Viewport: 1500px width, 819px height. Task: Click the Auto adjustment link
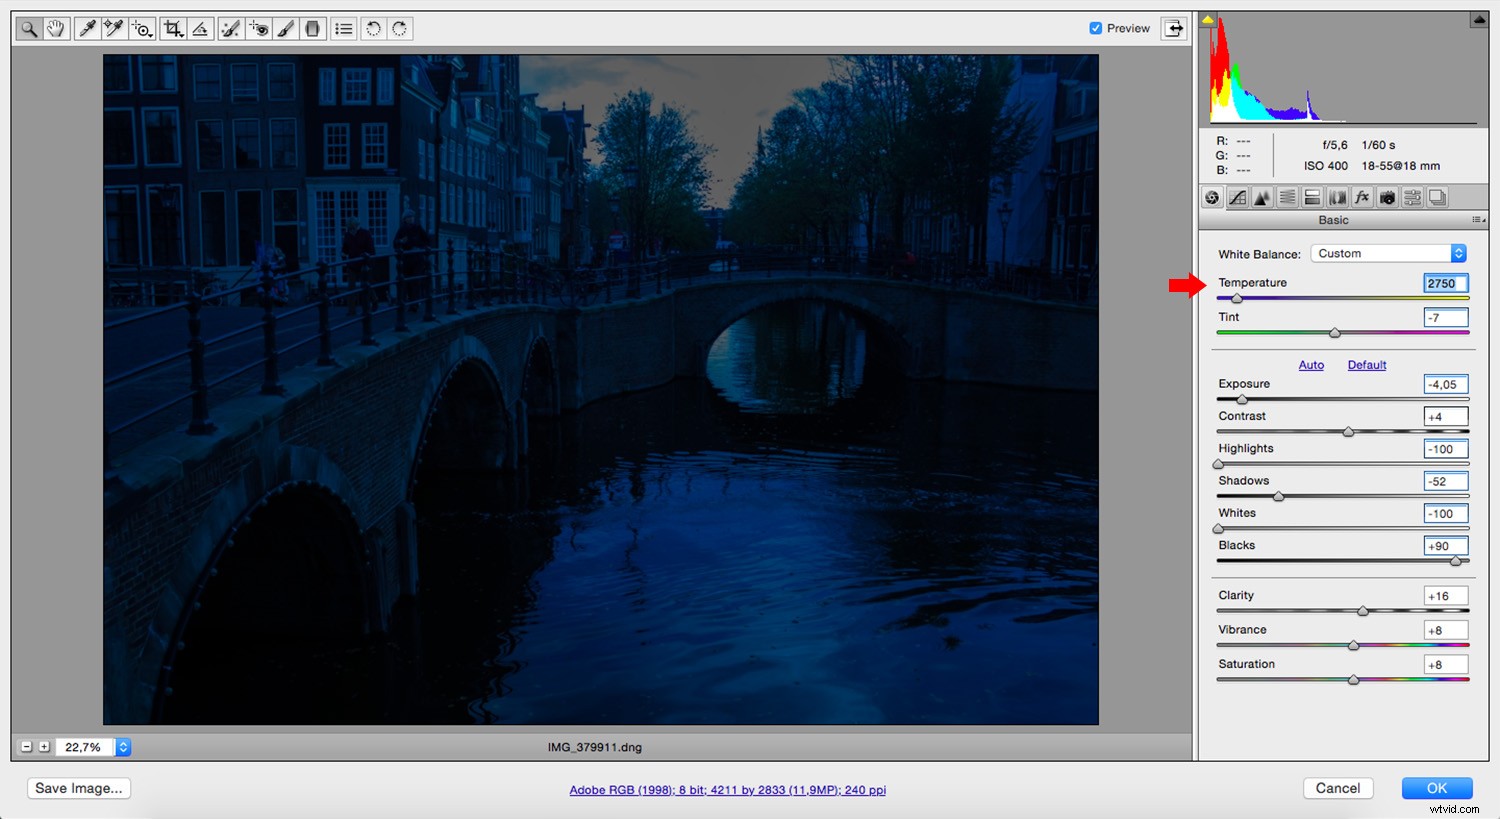tap(1311, 365)
